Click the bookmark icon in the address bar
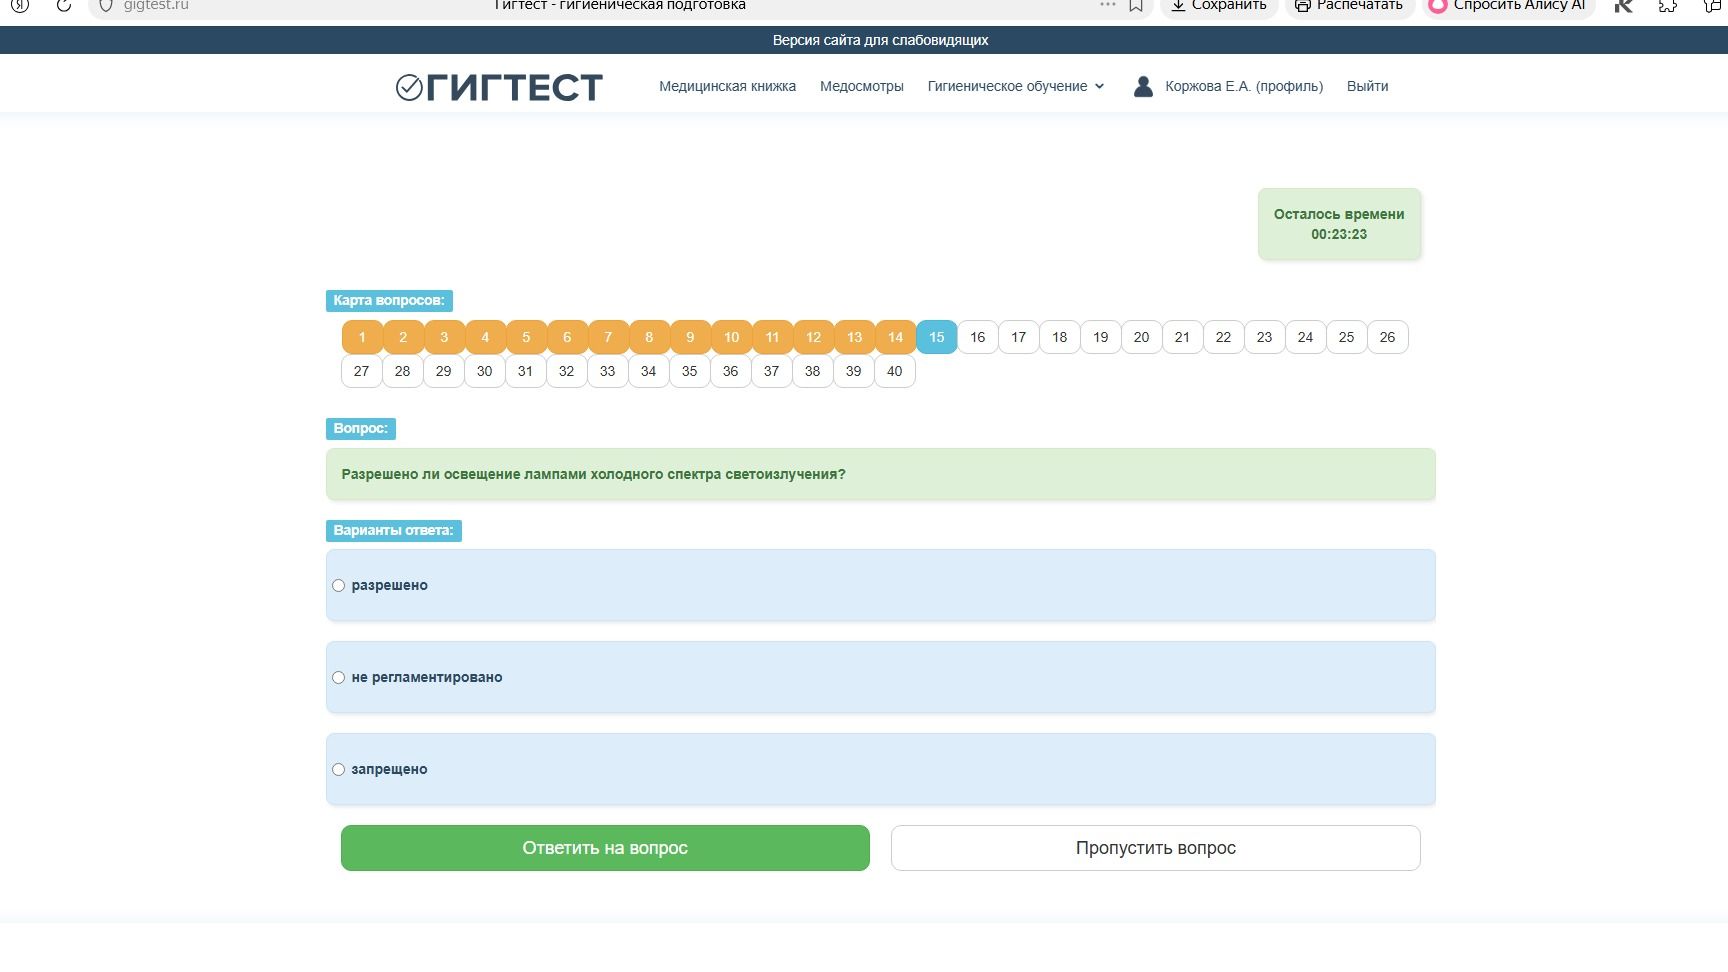 click(1136, 6)
